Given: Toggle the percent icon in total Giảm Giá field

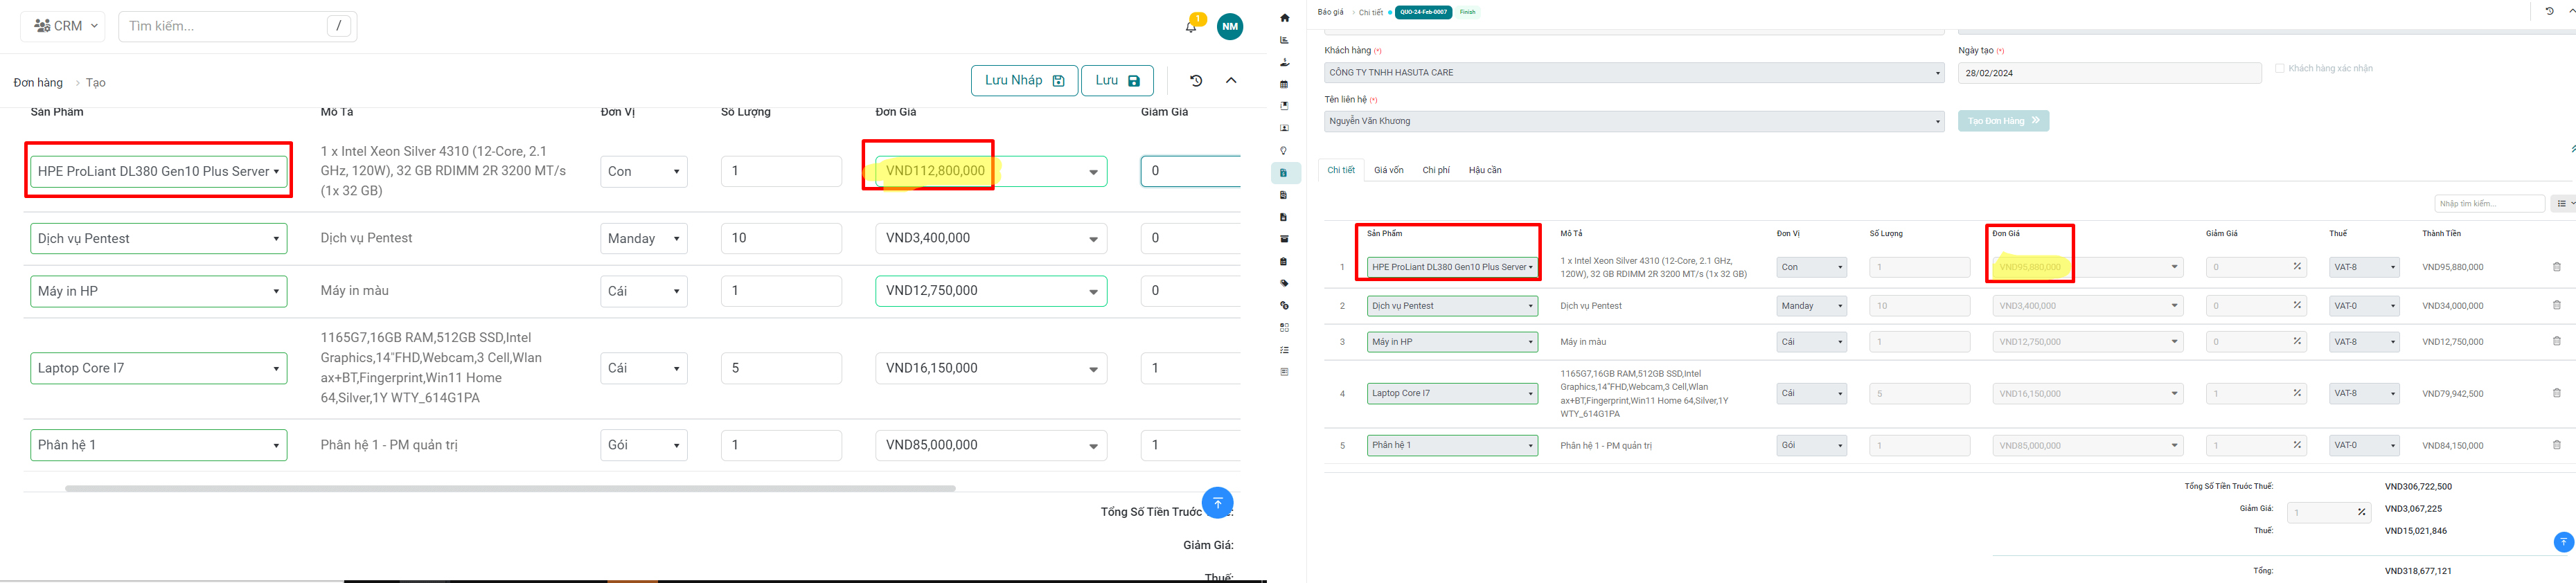Looking at the screenshot, I should tap(2361, 512).
